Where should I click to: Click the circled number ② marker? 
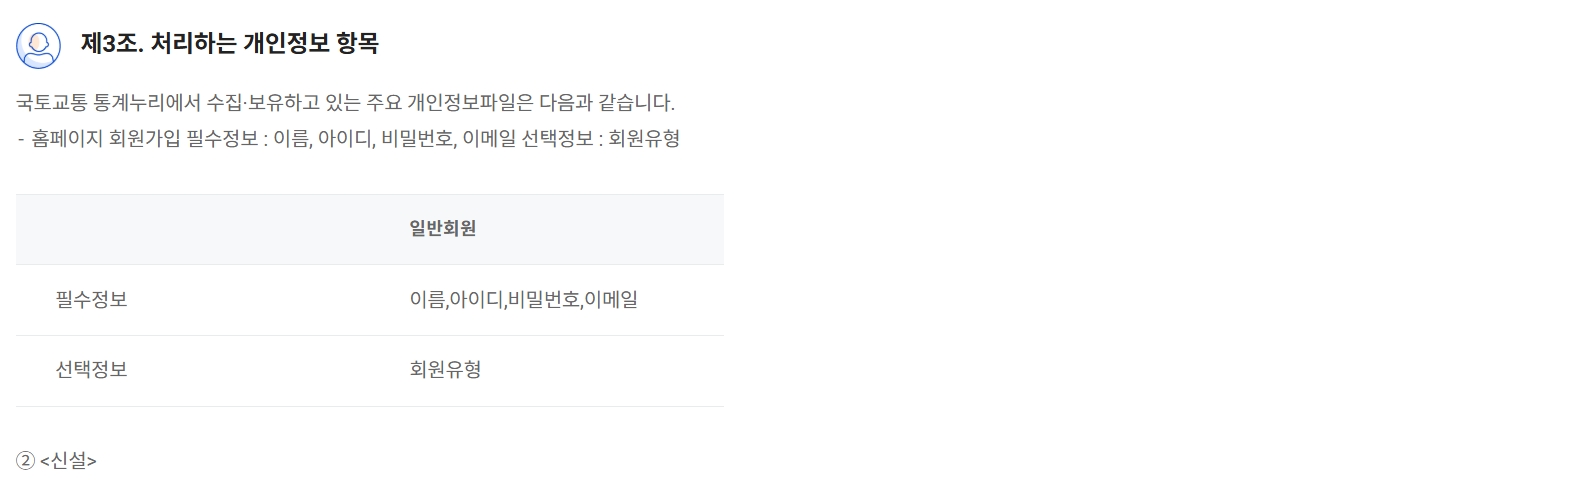pyautogui.click(x=25, y=460)
